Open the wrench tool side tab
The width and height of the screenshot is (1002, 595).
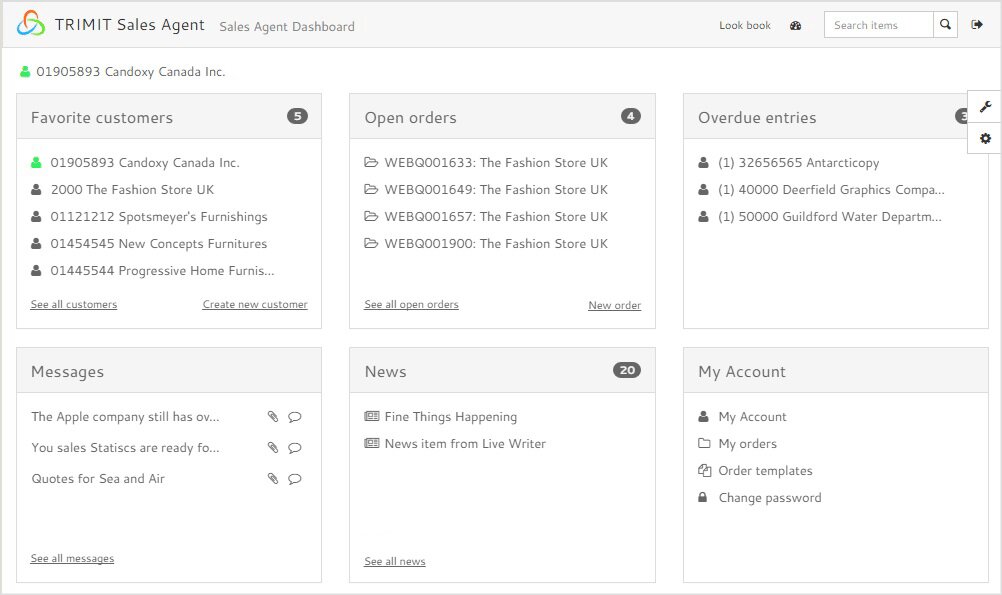click(x=985, y=107)
